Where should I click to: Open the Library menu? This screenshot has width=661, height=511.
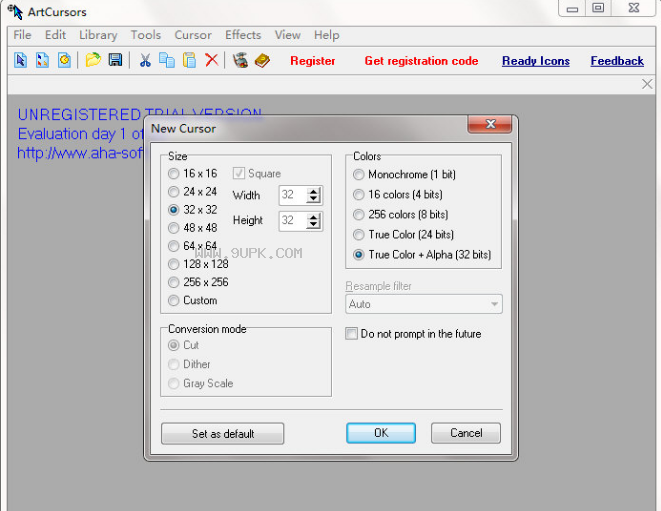[x=98, y=35]
